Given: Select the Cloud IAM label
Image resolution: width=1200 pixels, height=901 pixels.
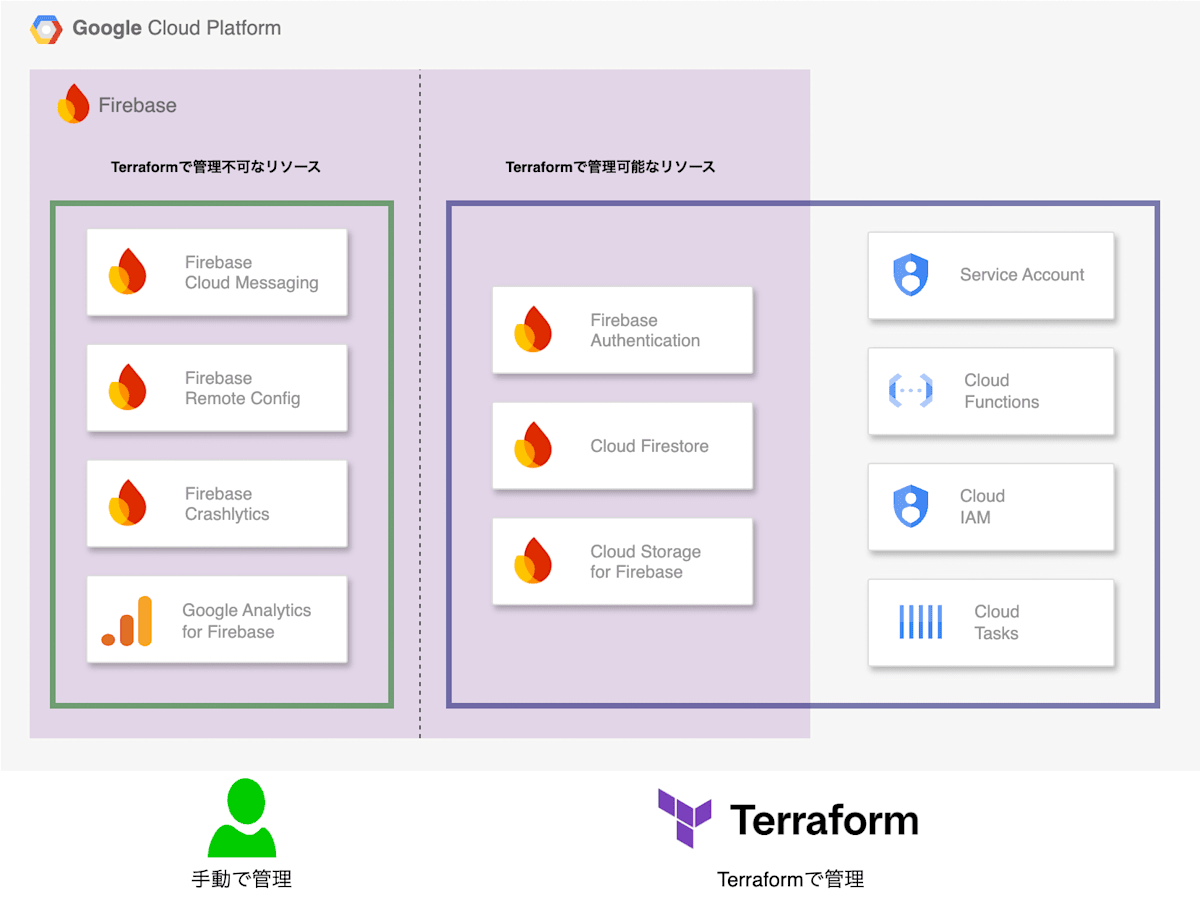Looking at the screenshot, I should (x=982, y=507).
